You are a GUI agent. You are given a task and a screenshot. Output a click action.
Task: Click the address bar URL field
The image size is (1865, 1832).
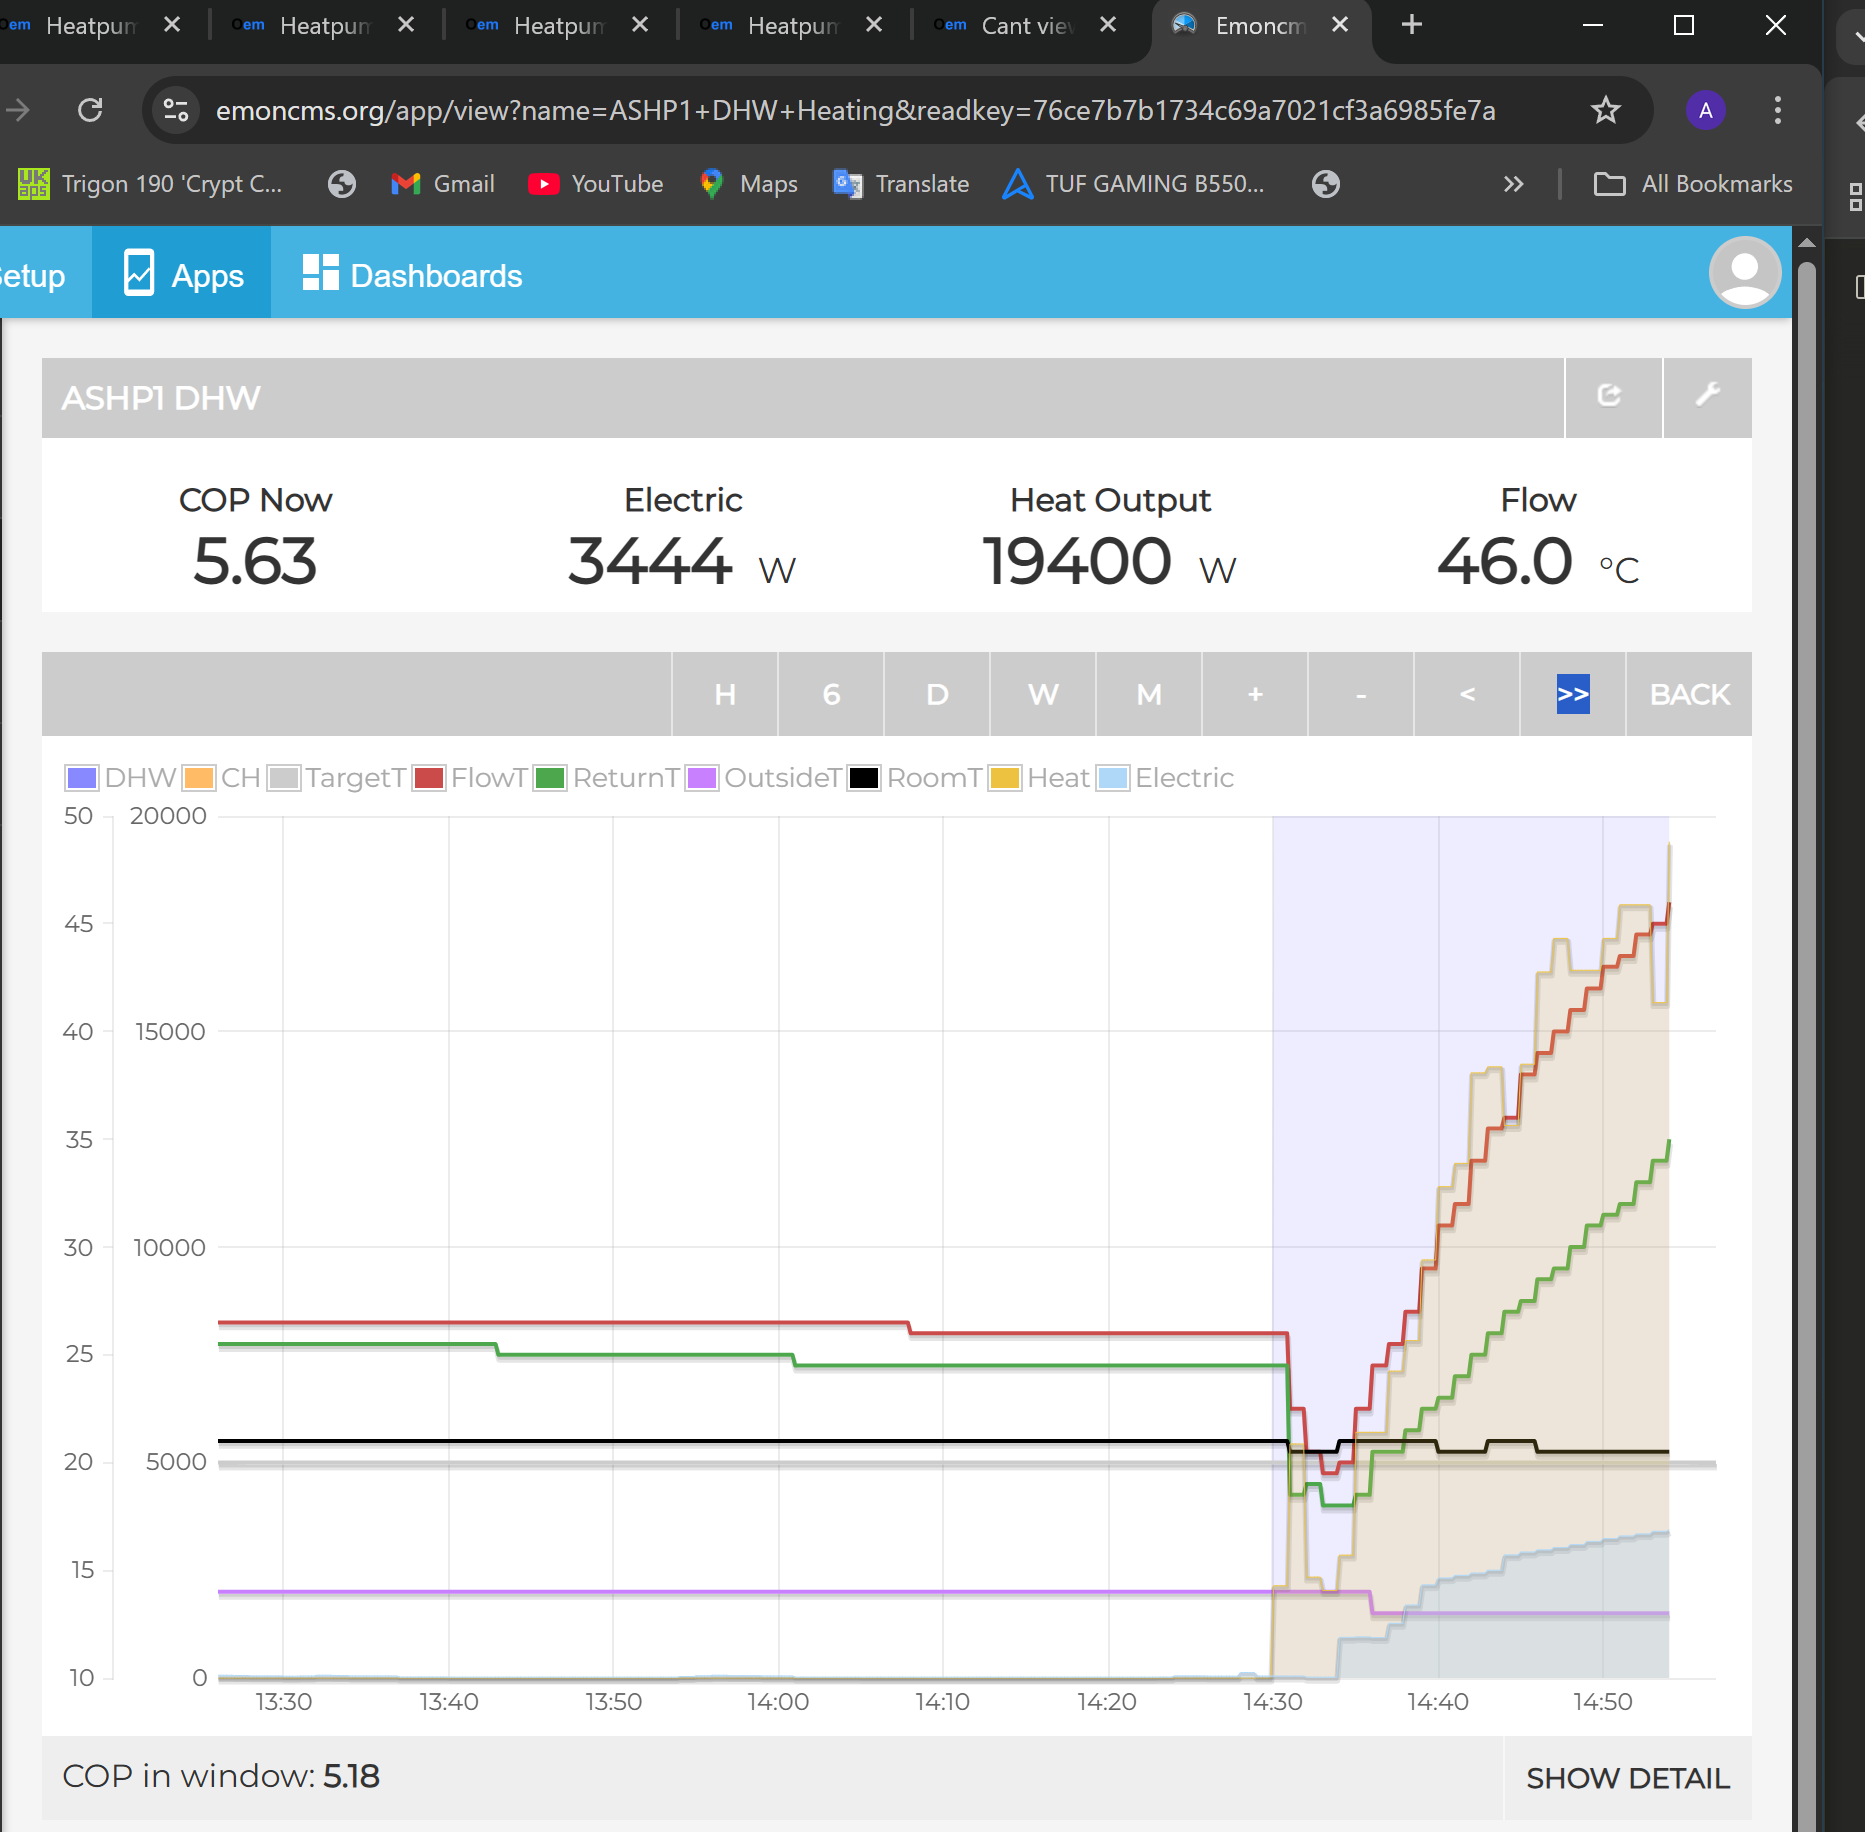[x=855, y=110]
